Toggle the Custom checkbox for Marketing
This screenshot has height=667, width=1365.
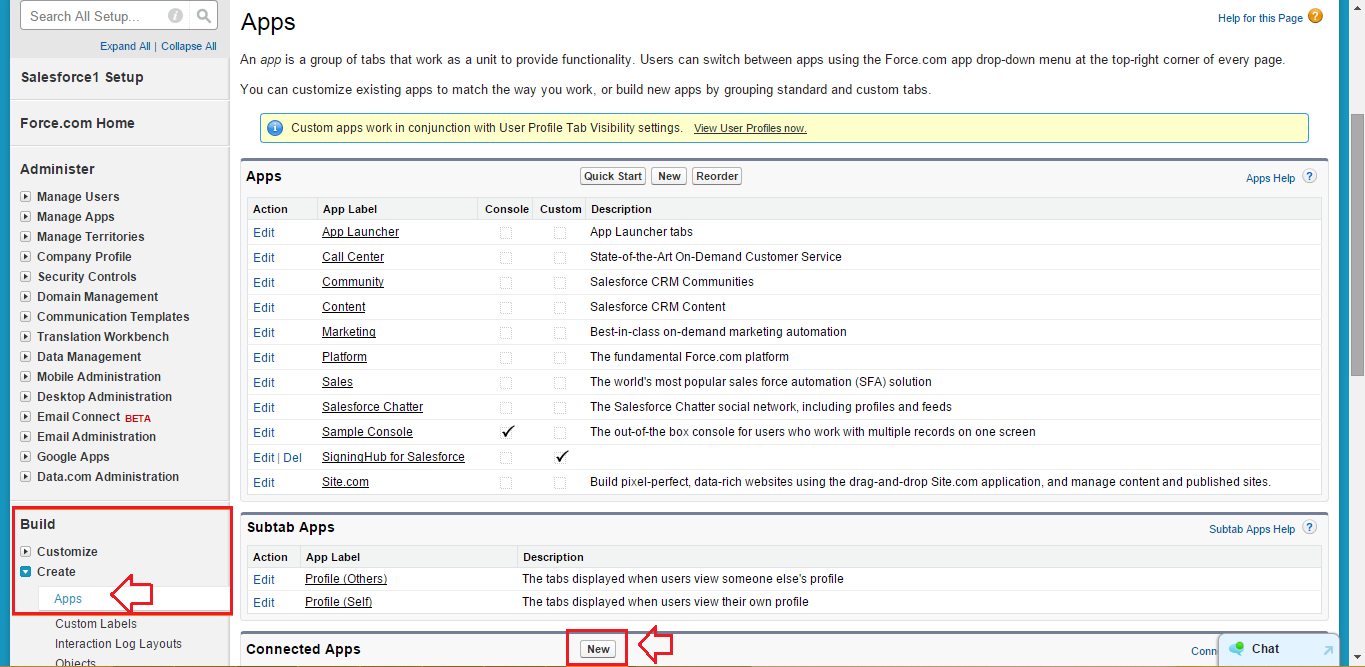coord(560,332)
